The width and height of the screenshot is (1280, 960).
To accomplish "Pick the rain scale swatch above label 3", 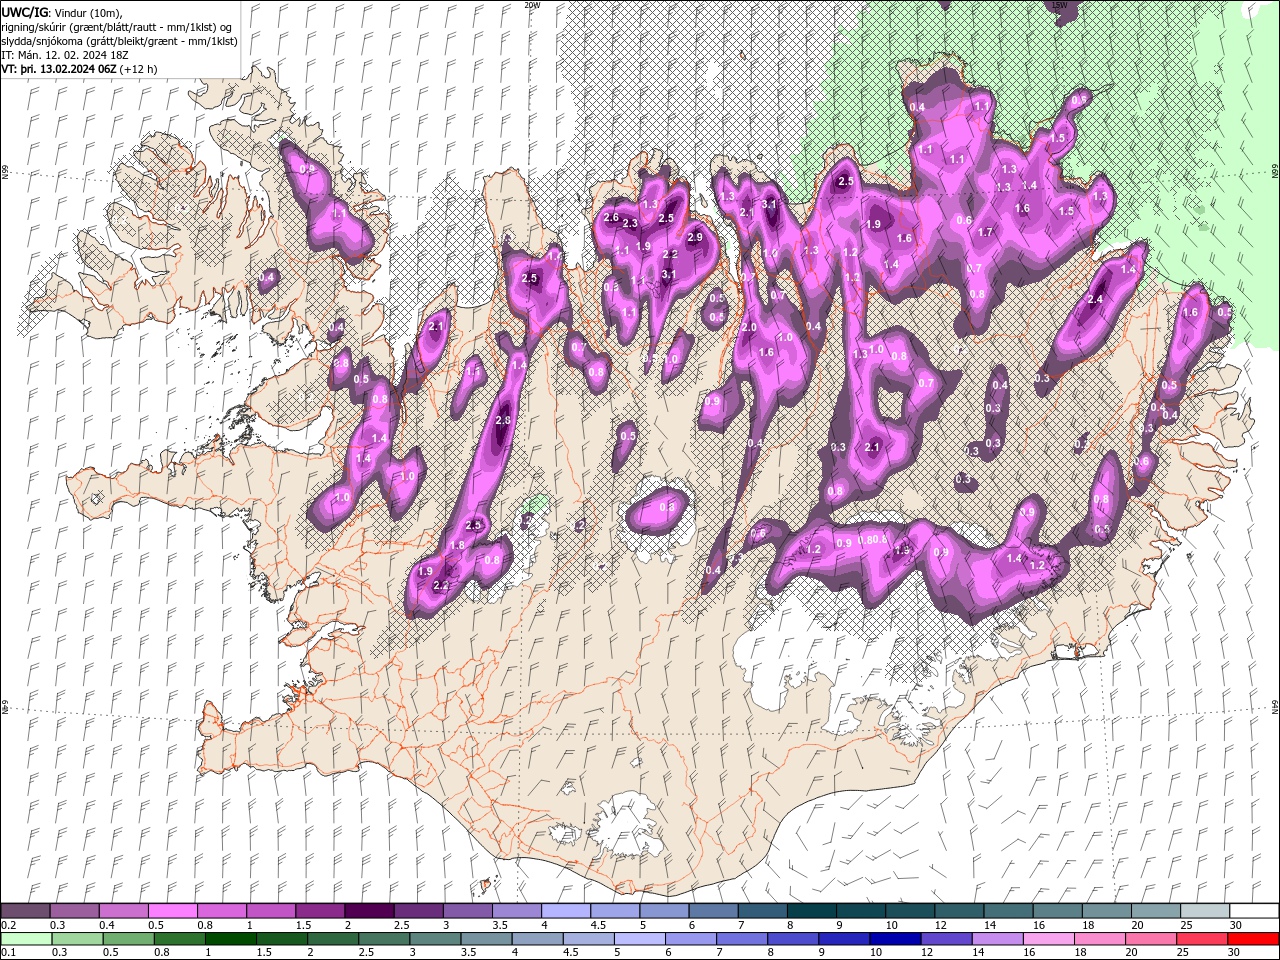I will click(x=434, y=939).
